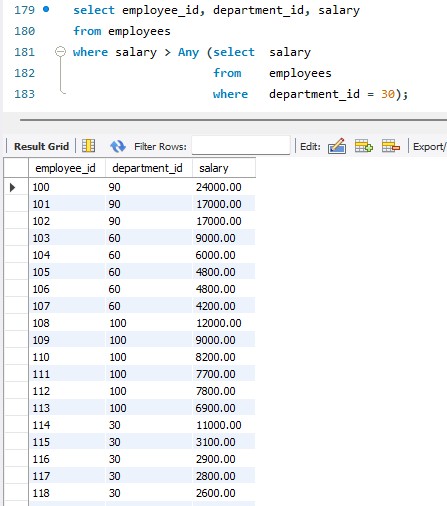The width and height of the screenshot is (447, 506).
Task: Select salary cell 6000.00
Action: tap(224, 255)
